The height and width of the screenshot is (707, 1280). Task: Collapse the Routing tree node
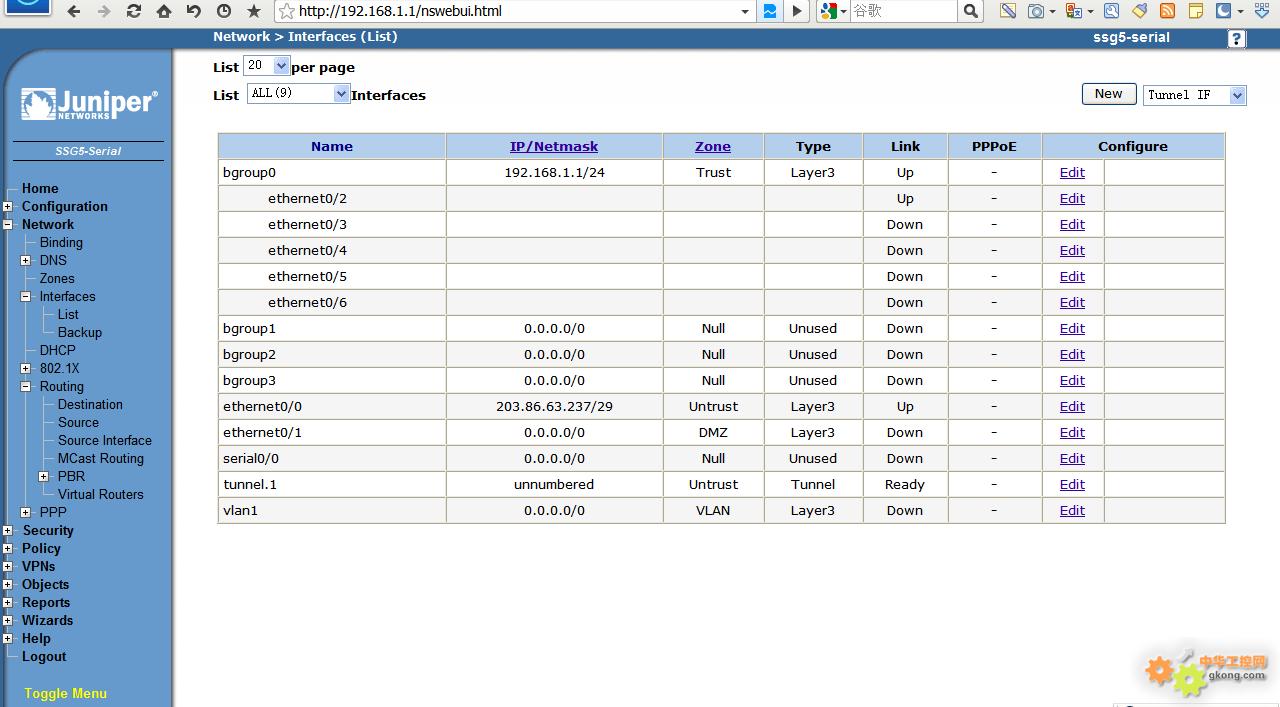[x=26, y=387]
